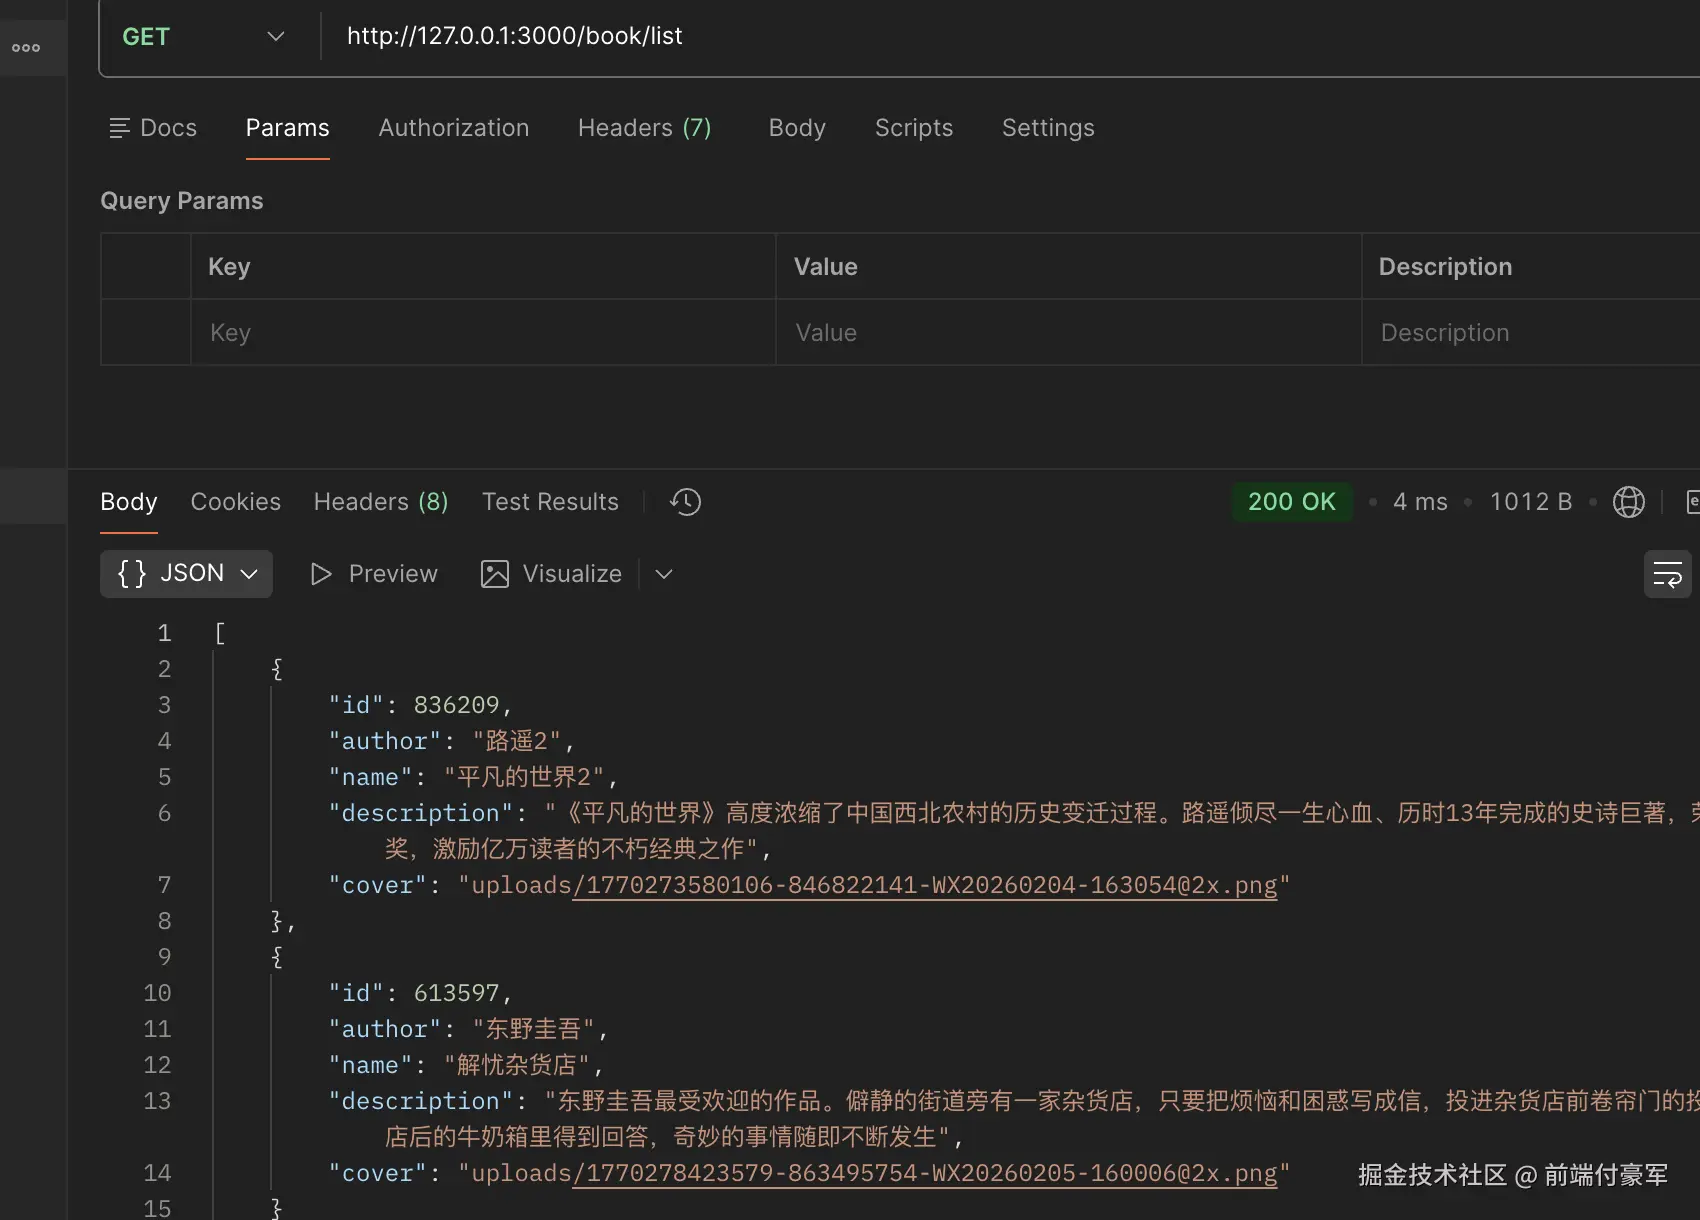The height and width of the screenshot is (1220, 1700).
Task: Click the Visualize button
Action: pos(551,574)
